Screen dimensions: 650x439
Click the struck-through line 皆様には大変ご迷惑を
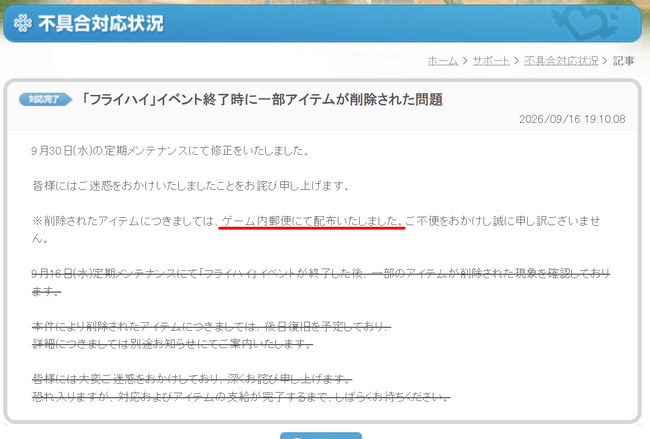[192, 378]
